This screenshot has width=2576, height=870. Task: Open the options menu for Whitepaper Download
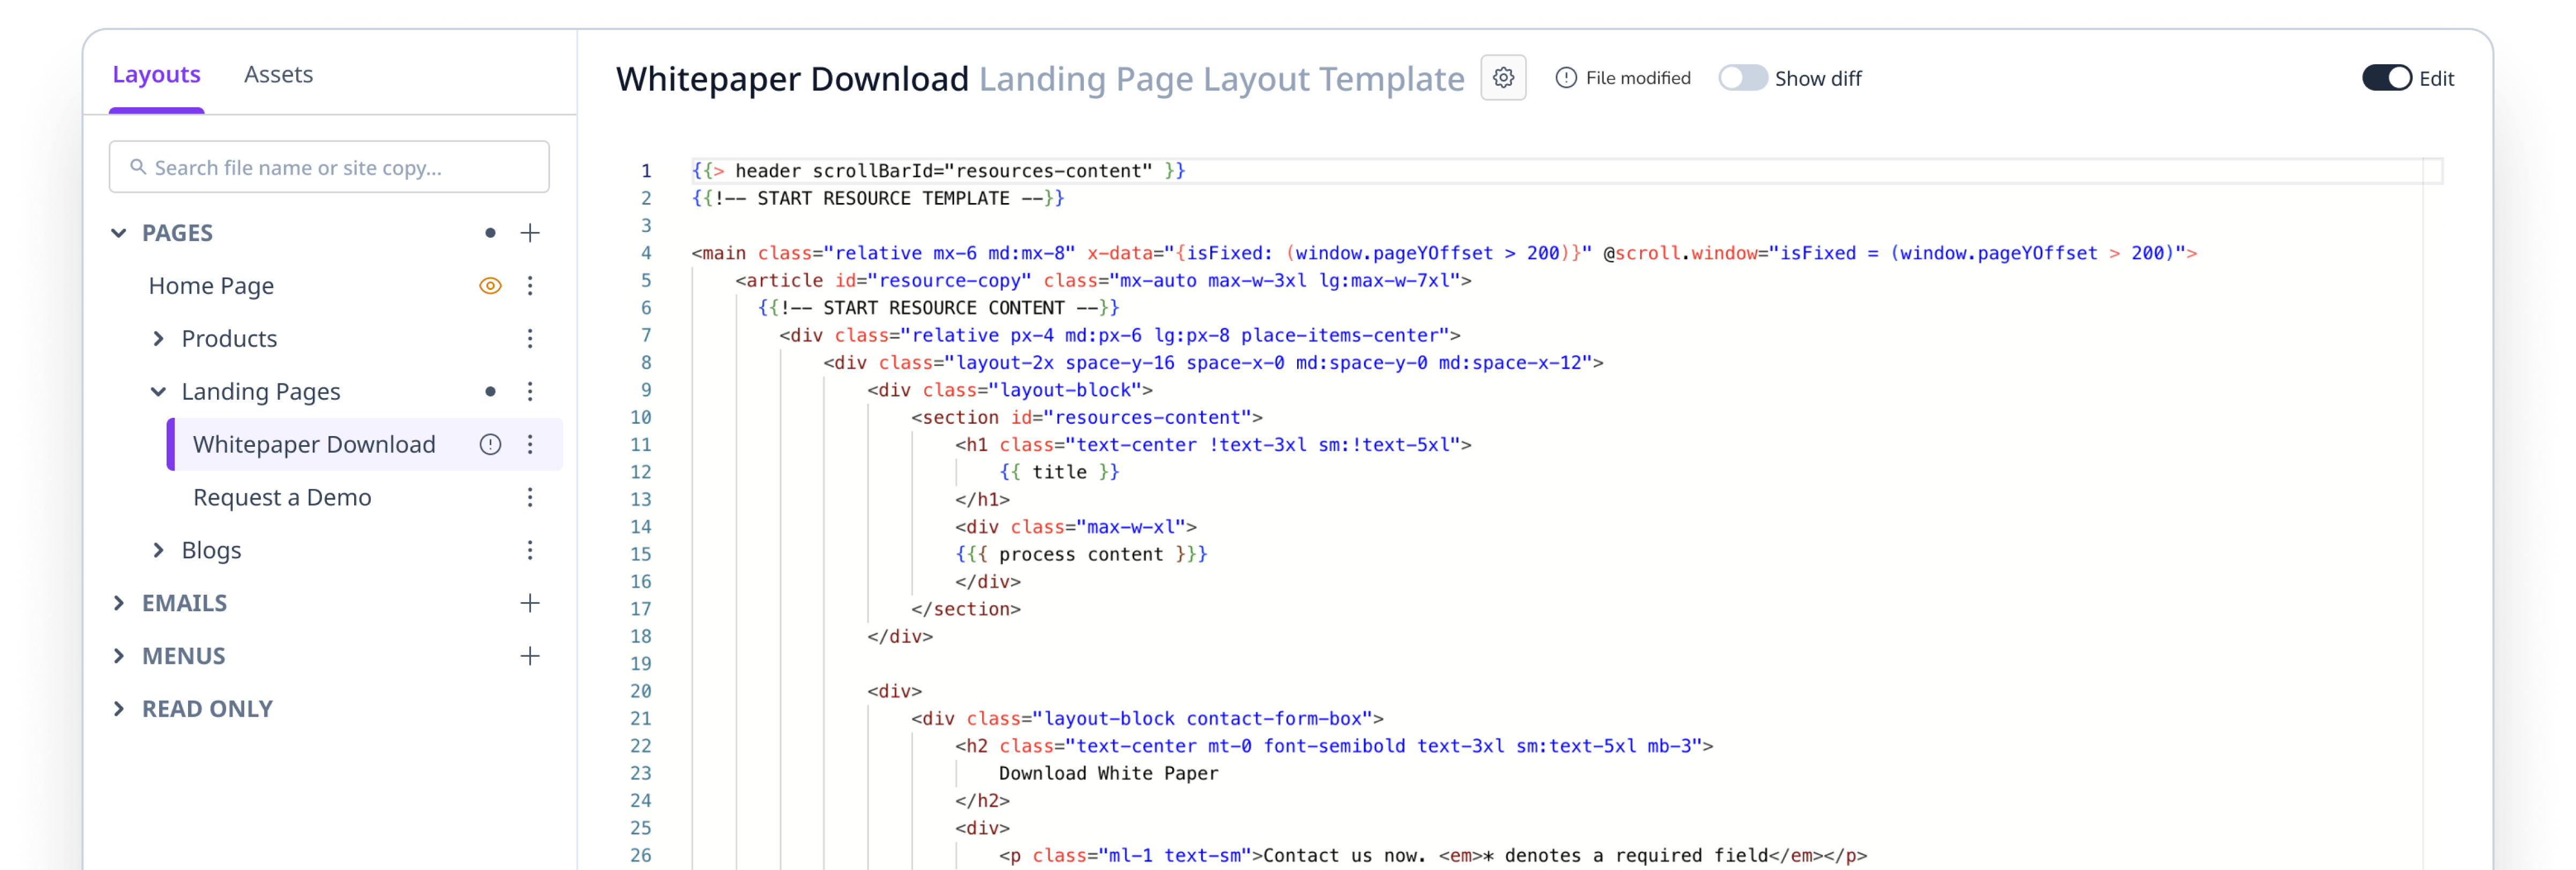pyautogui.click(x=530, y=444)
